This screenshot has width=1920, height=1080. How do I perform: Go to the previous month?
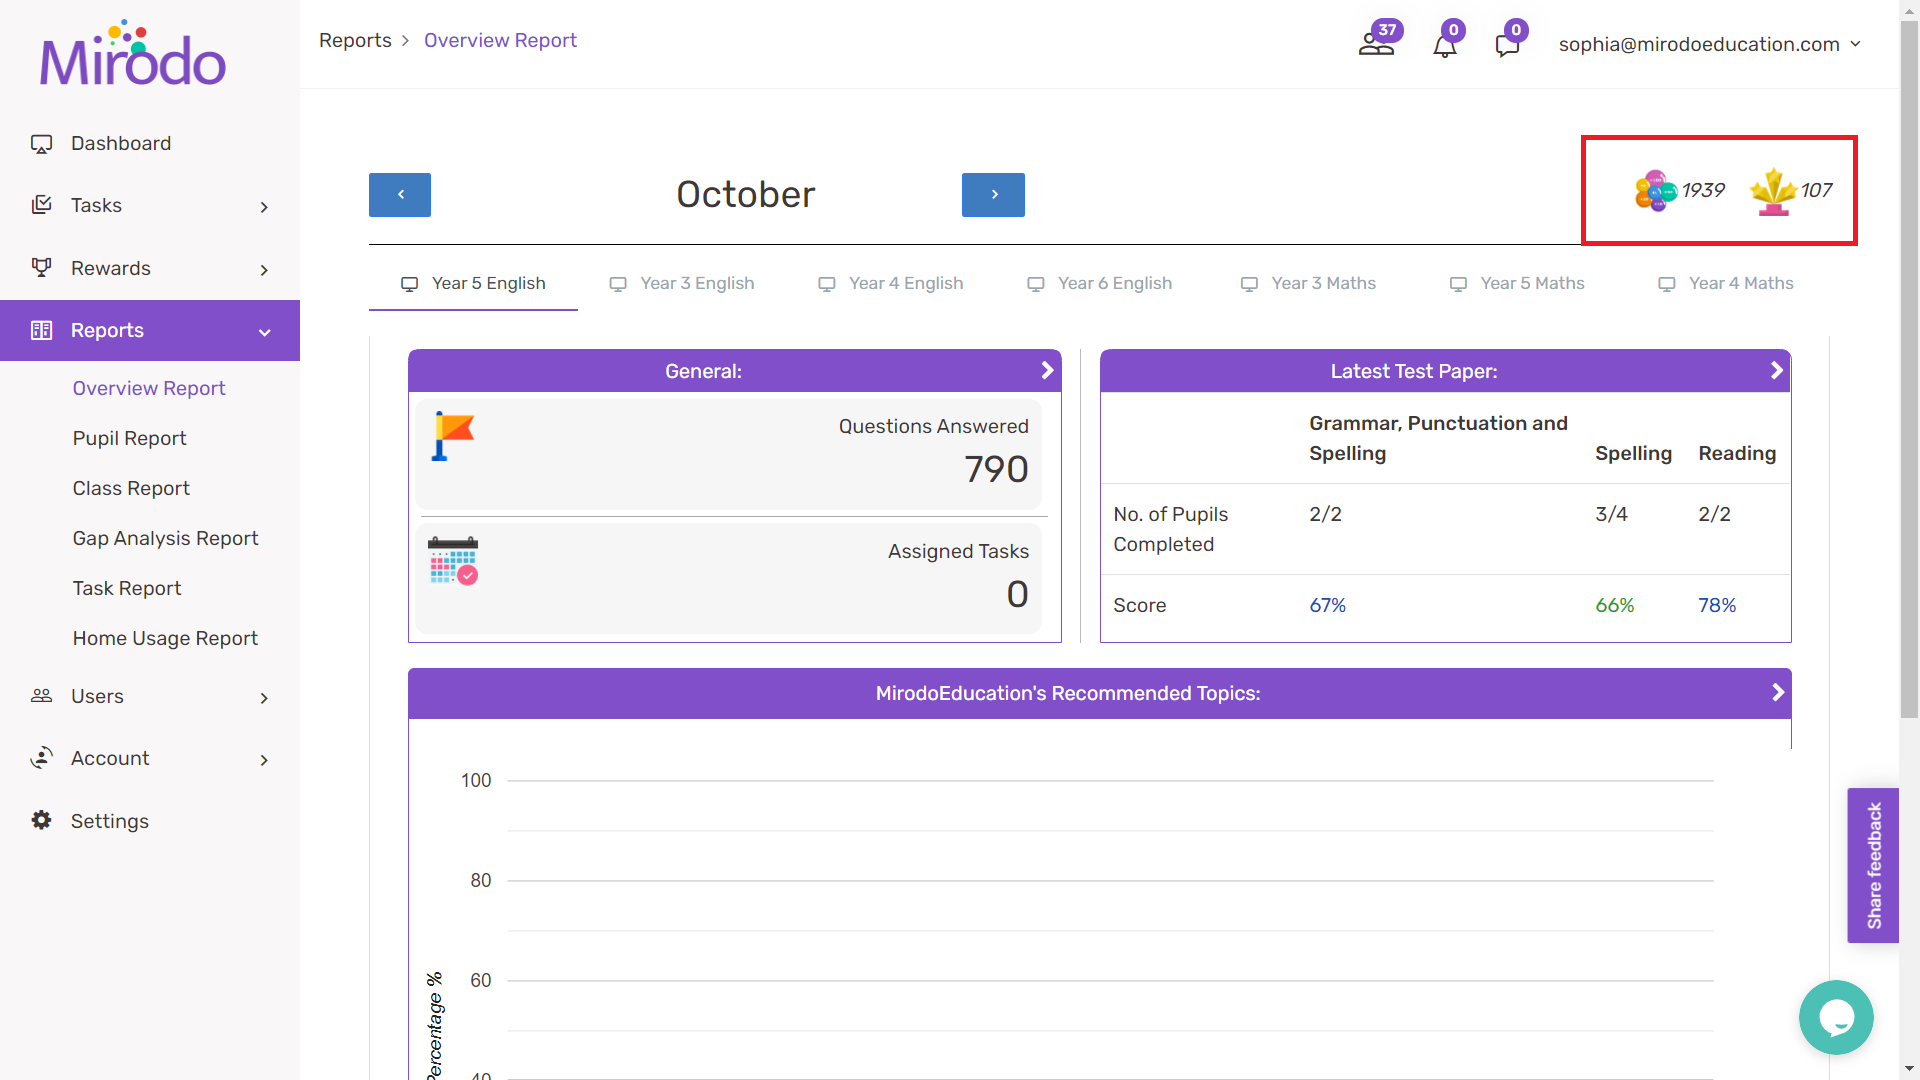tap(400, 194)
